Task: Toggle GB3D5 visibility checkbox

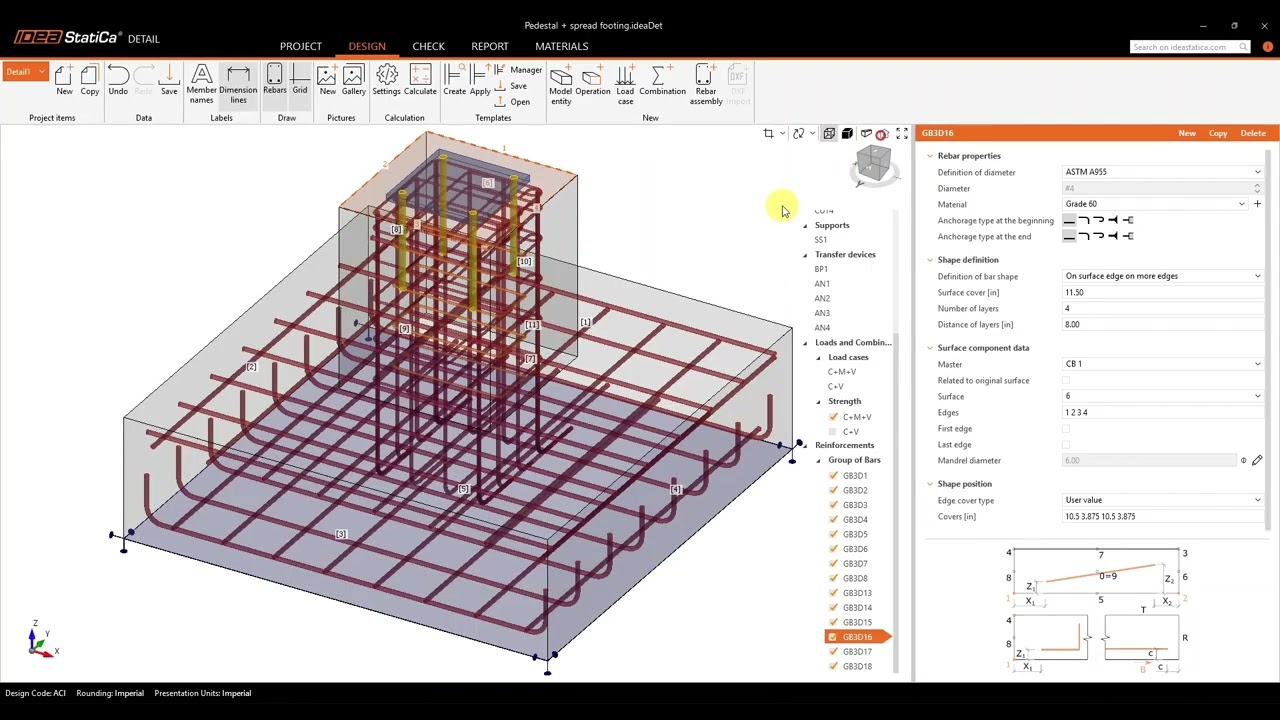Action: pyautogui.click(x=833, y=534)
